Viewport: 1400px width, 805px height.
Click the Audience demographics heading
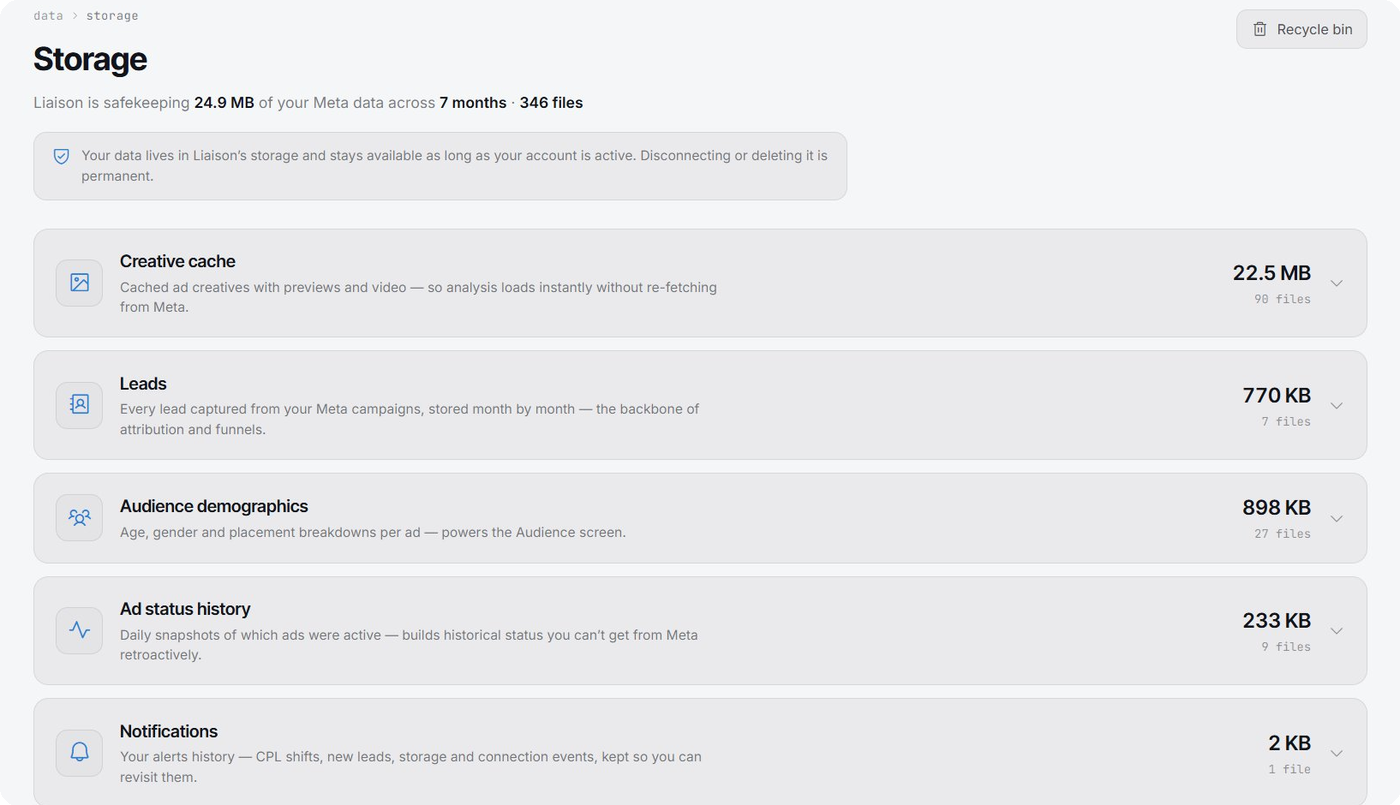coord(214,506)
